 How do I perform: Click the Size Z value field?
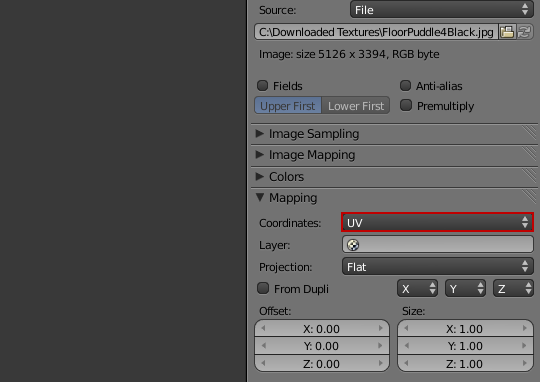click(x=465, y=363)
